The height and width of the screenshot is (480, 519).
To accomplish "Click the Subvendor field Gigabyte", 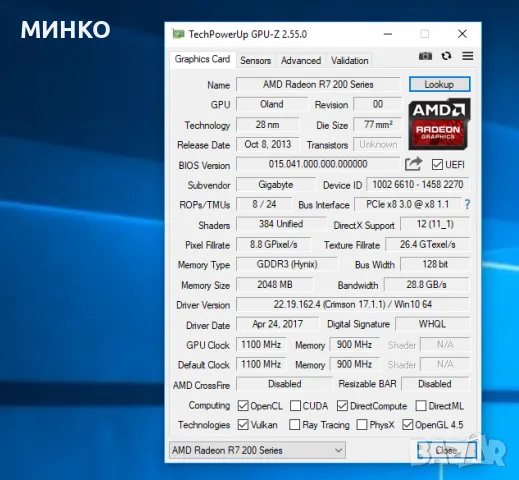I will click(x=276, y=185).
